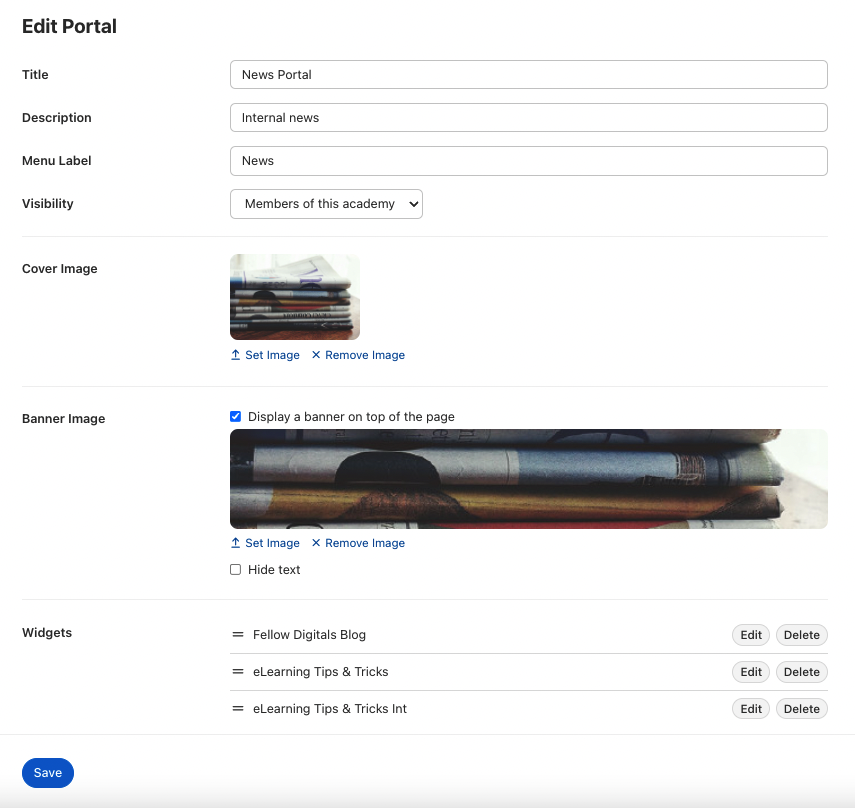Edit the eLearning Tips & Tricks Int widget
Image resolution: width=855 pixels, height=808 pixels.
pos(751,709)
